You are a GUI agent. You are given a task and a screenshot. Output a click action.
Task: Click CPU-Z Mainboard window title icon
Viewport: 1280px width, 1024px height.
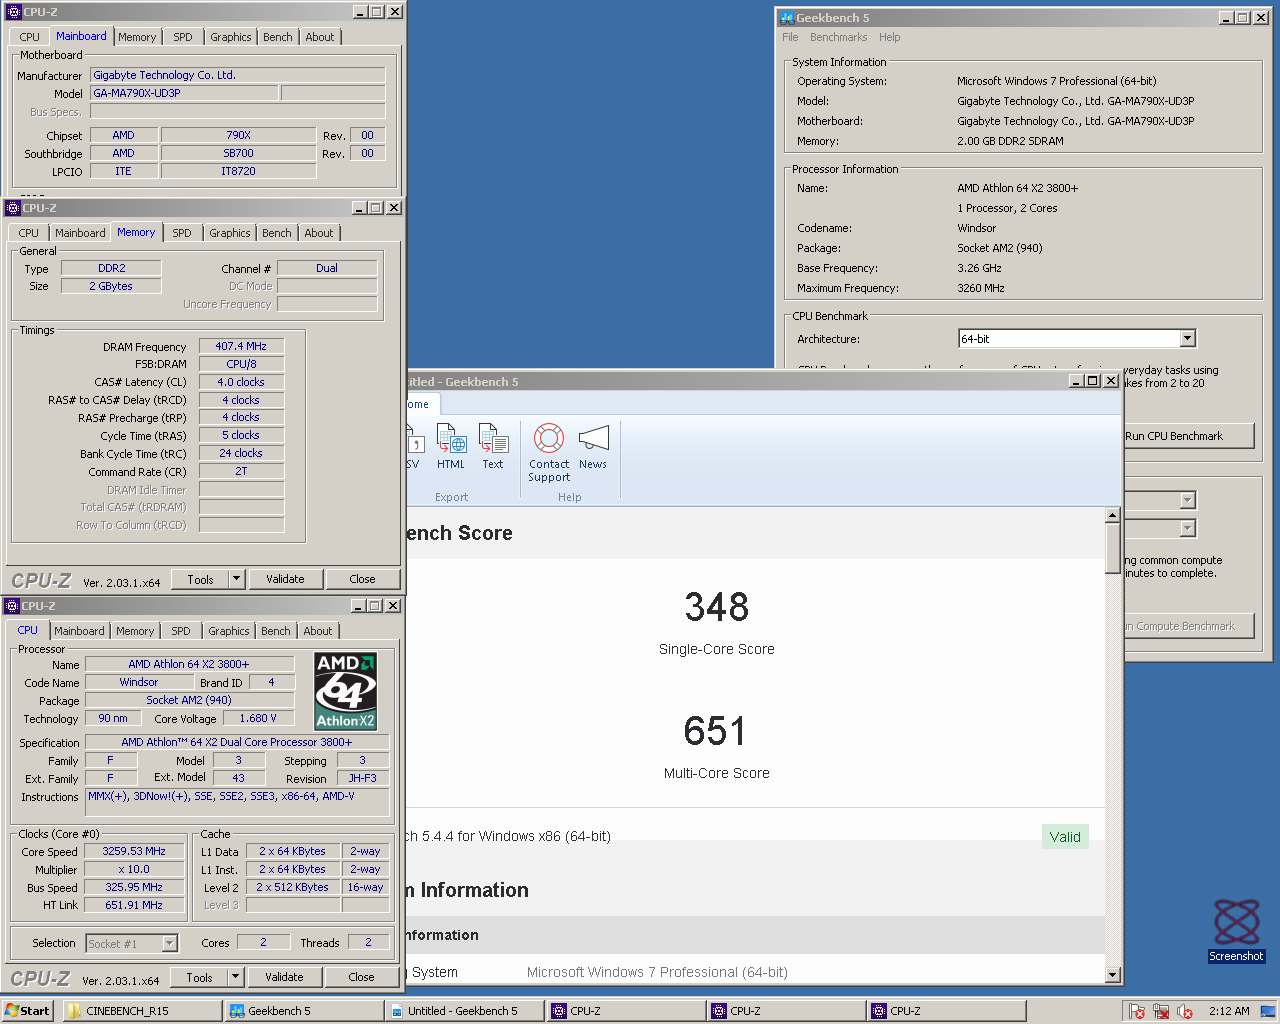click(x=13, y=12)
